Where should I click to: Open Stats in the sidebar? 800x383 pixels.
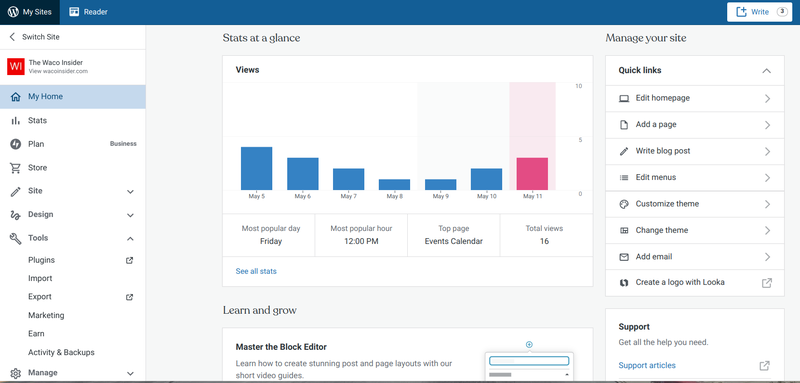coord(72,120)
